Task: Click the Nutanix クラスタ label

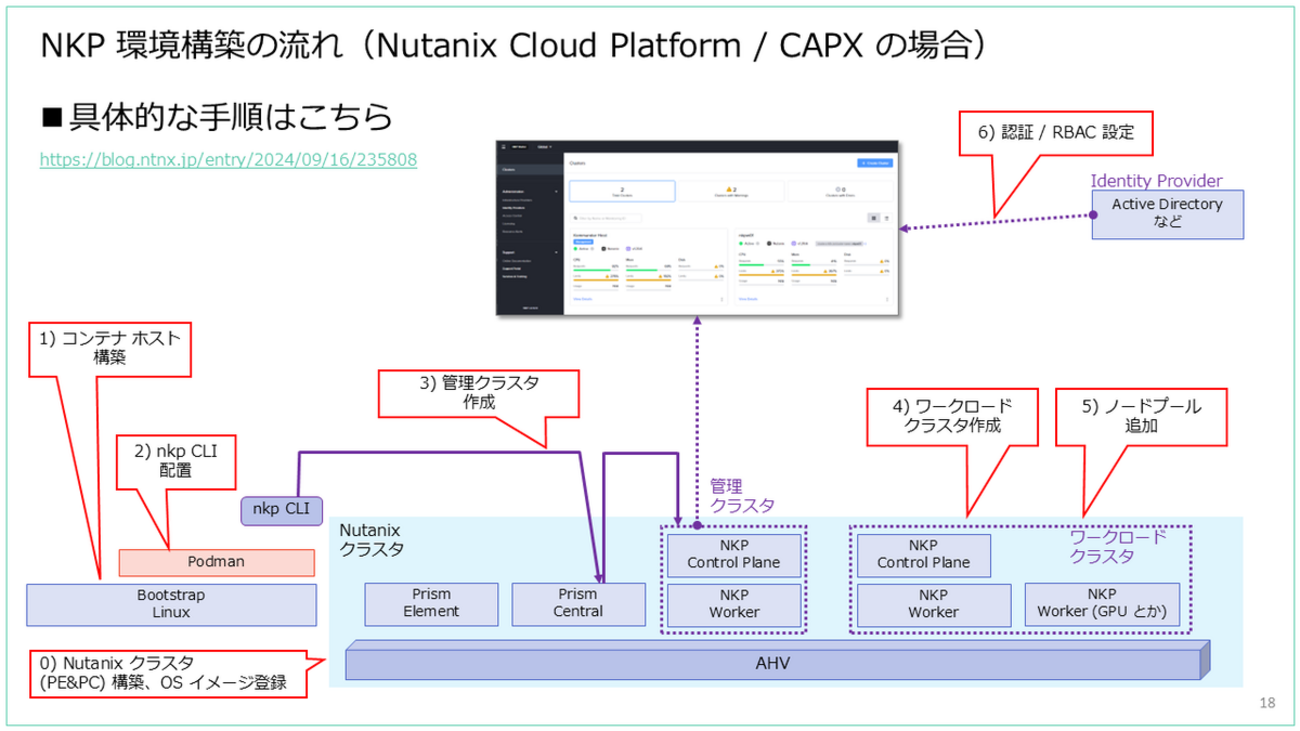Action: pos(373,539)
